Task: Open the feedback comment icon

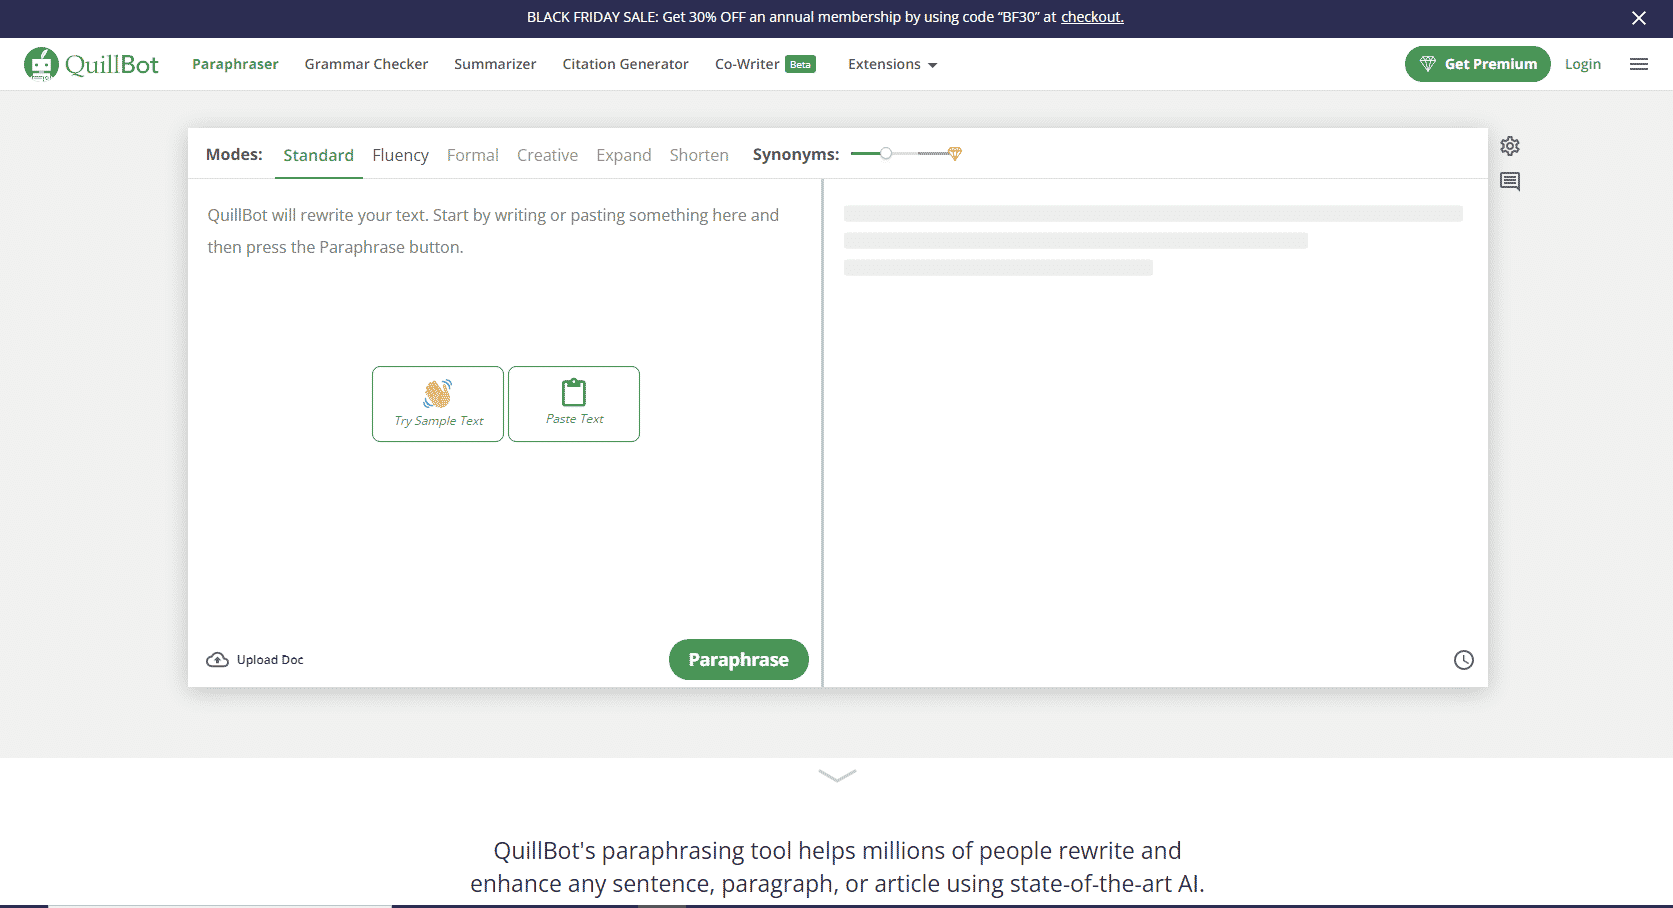Action: click(x=1510, y=182)
